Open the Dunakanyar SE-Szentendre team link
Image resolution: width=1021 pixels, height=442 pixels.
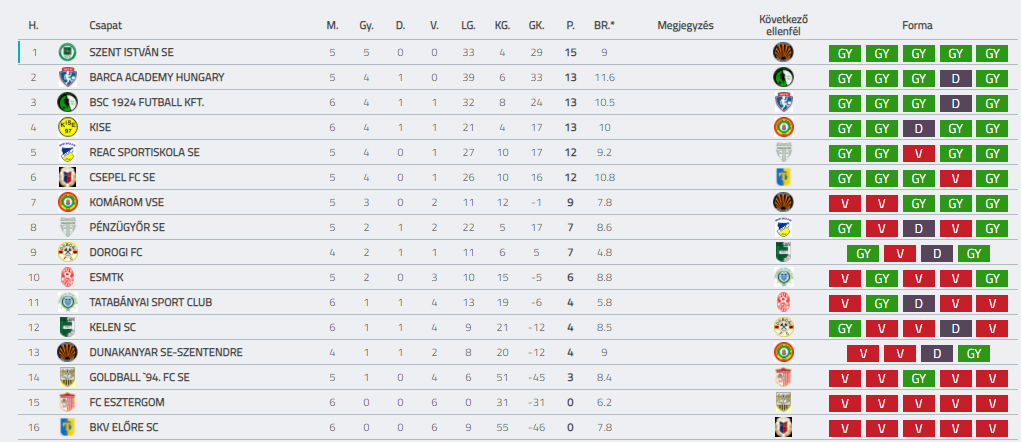point(165,352)
